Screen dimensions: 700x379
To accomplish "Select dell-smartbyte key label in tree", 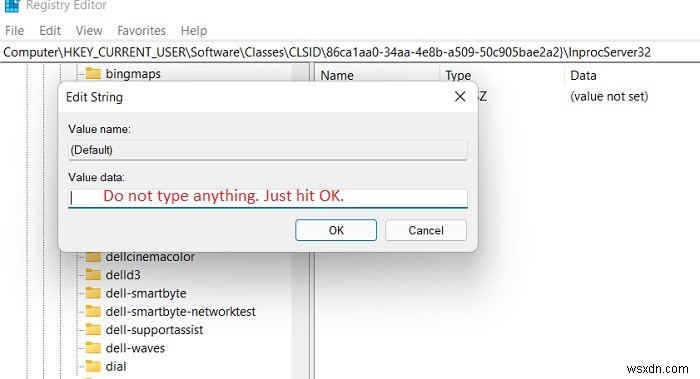I will tap(146, 293).
